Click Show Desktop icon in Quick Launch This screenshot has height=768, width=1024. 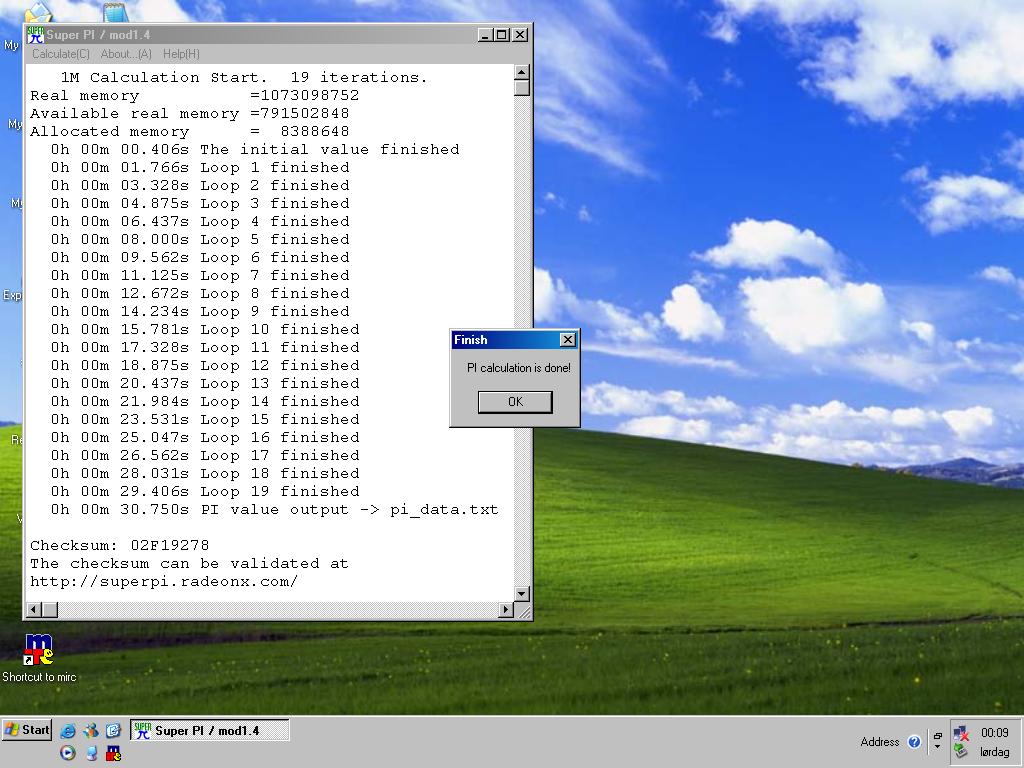click(x=91, y=753)
